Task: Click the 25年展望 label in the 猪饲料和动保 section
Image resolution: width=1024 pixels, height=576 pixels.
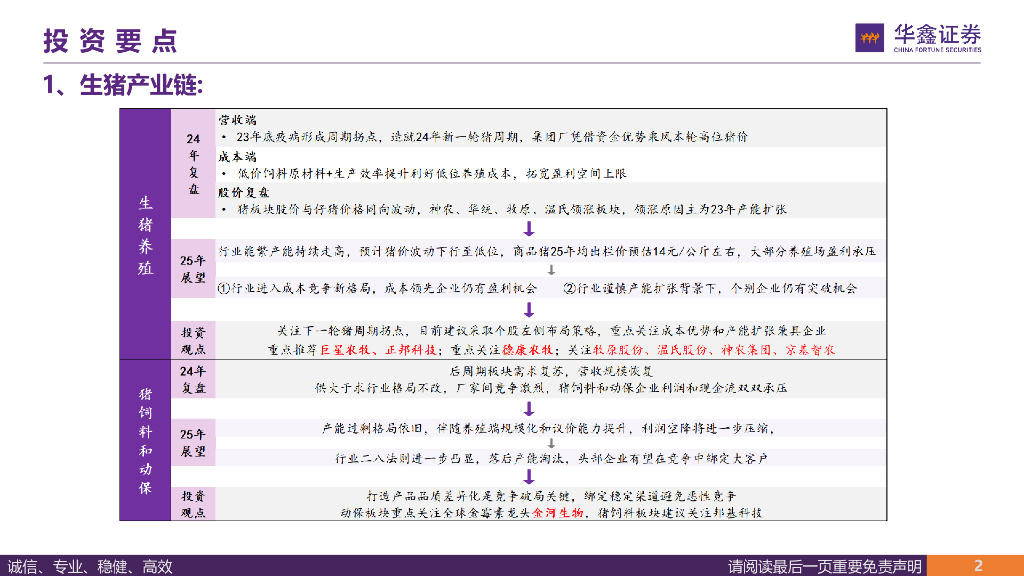Action: pos(193,443)
